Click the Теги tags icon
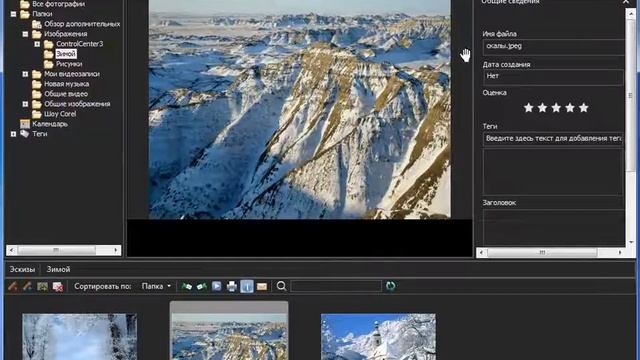The width and height of the screenshot is (640, 360). pyautogui.click(x=25, y=133)
